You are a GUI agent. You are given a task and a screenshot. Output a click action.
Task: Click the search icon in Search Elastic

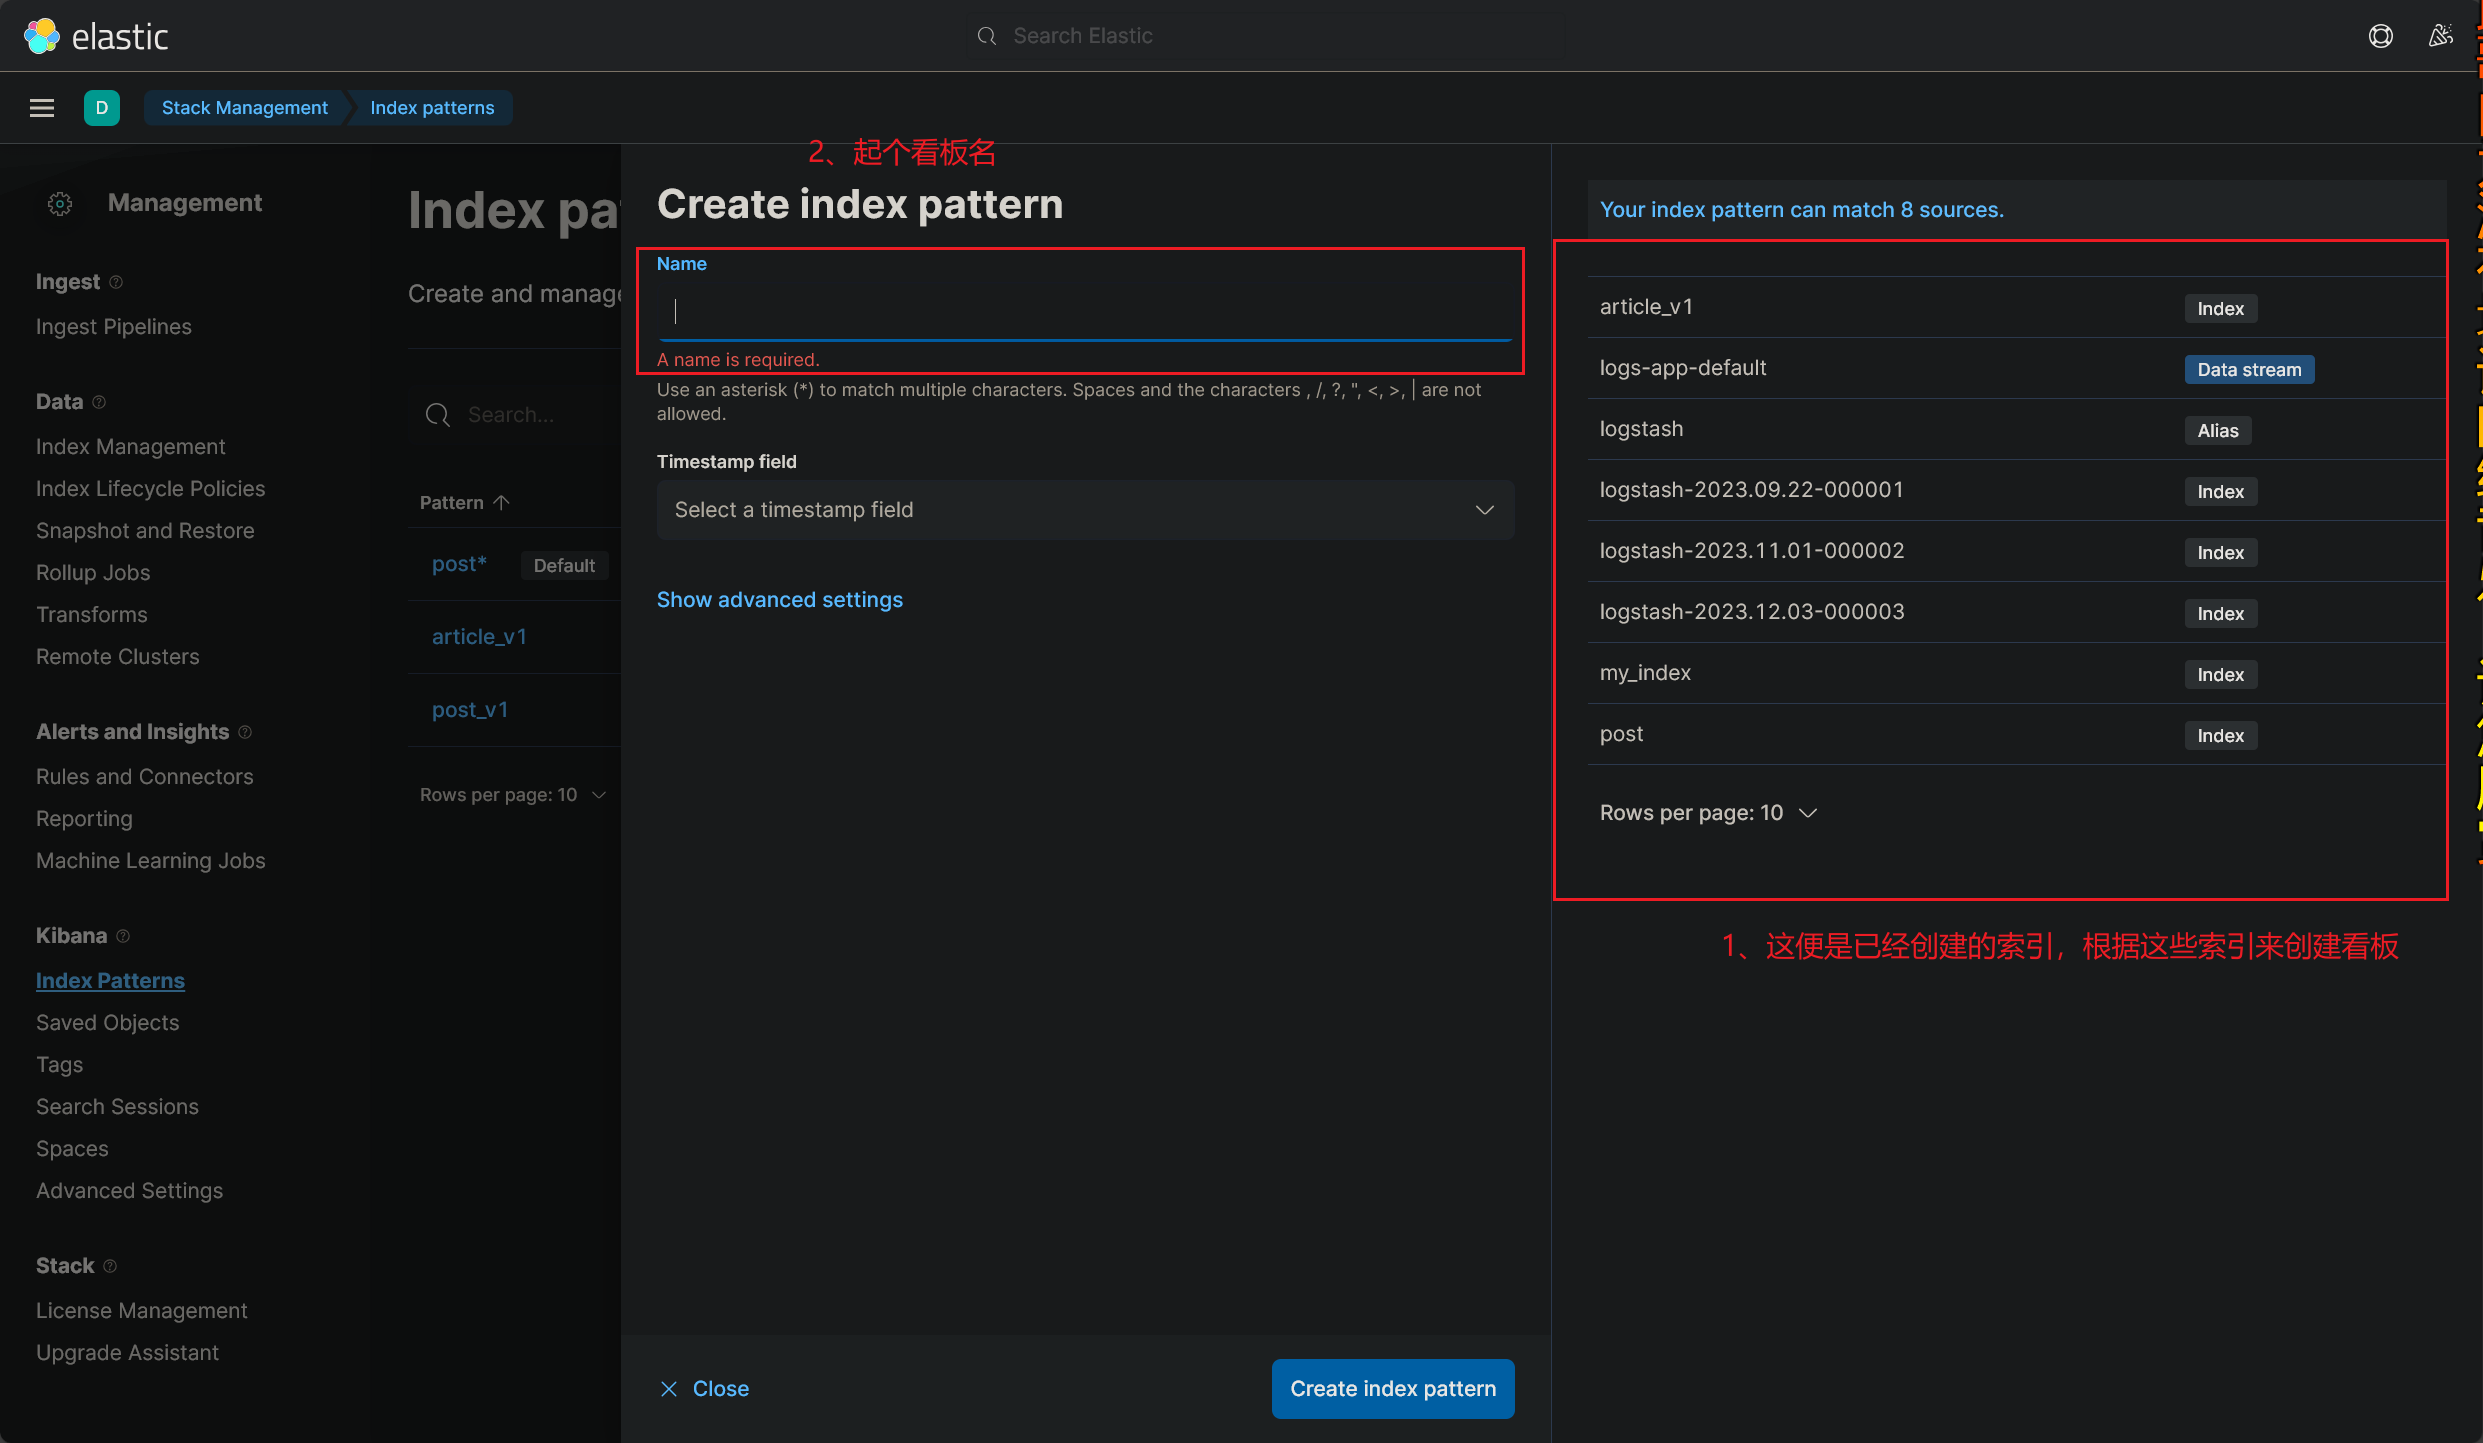987,36
